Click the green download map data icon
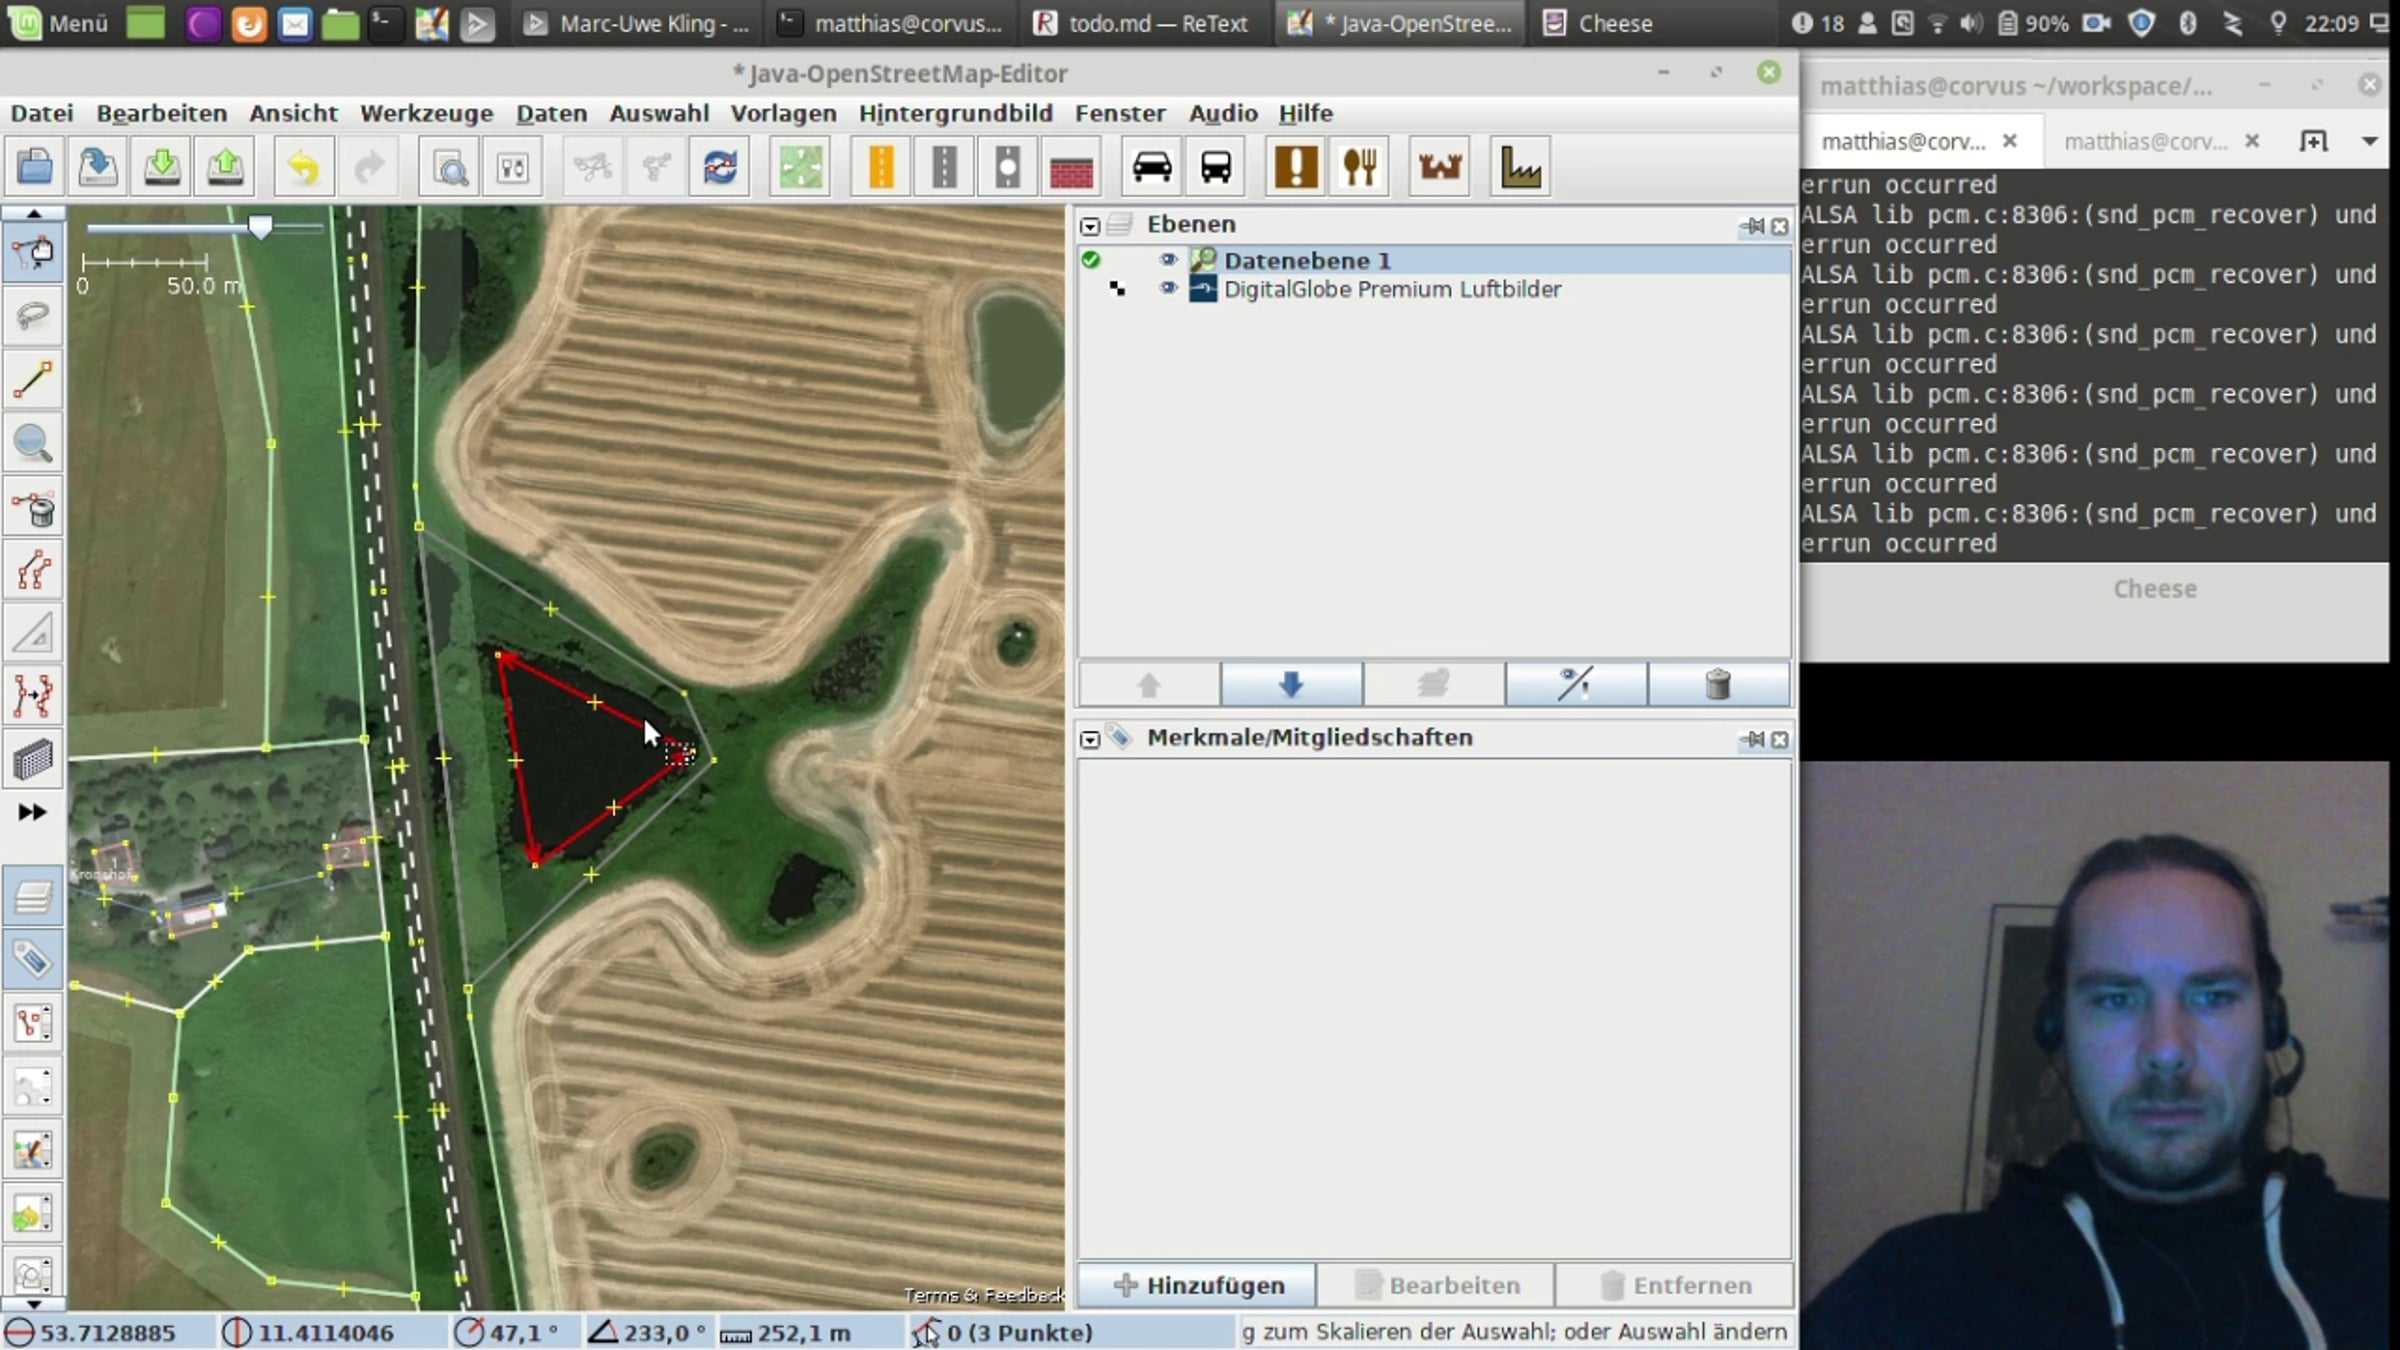 [x=162, y=166]
